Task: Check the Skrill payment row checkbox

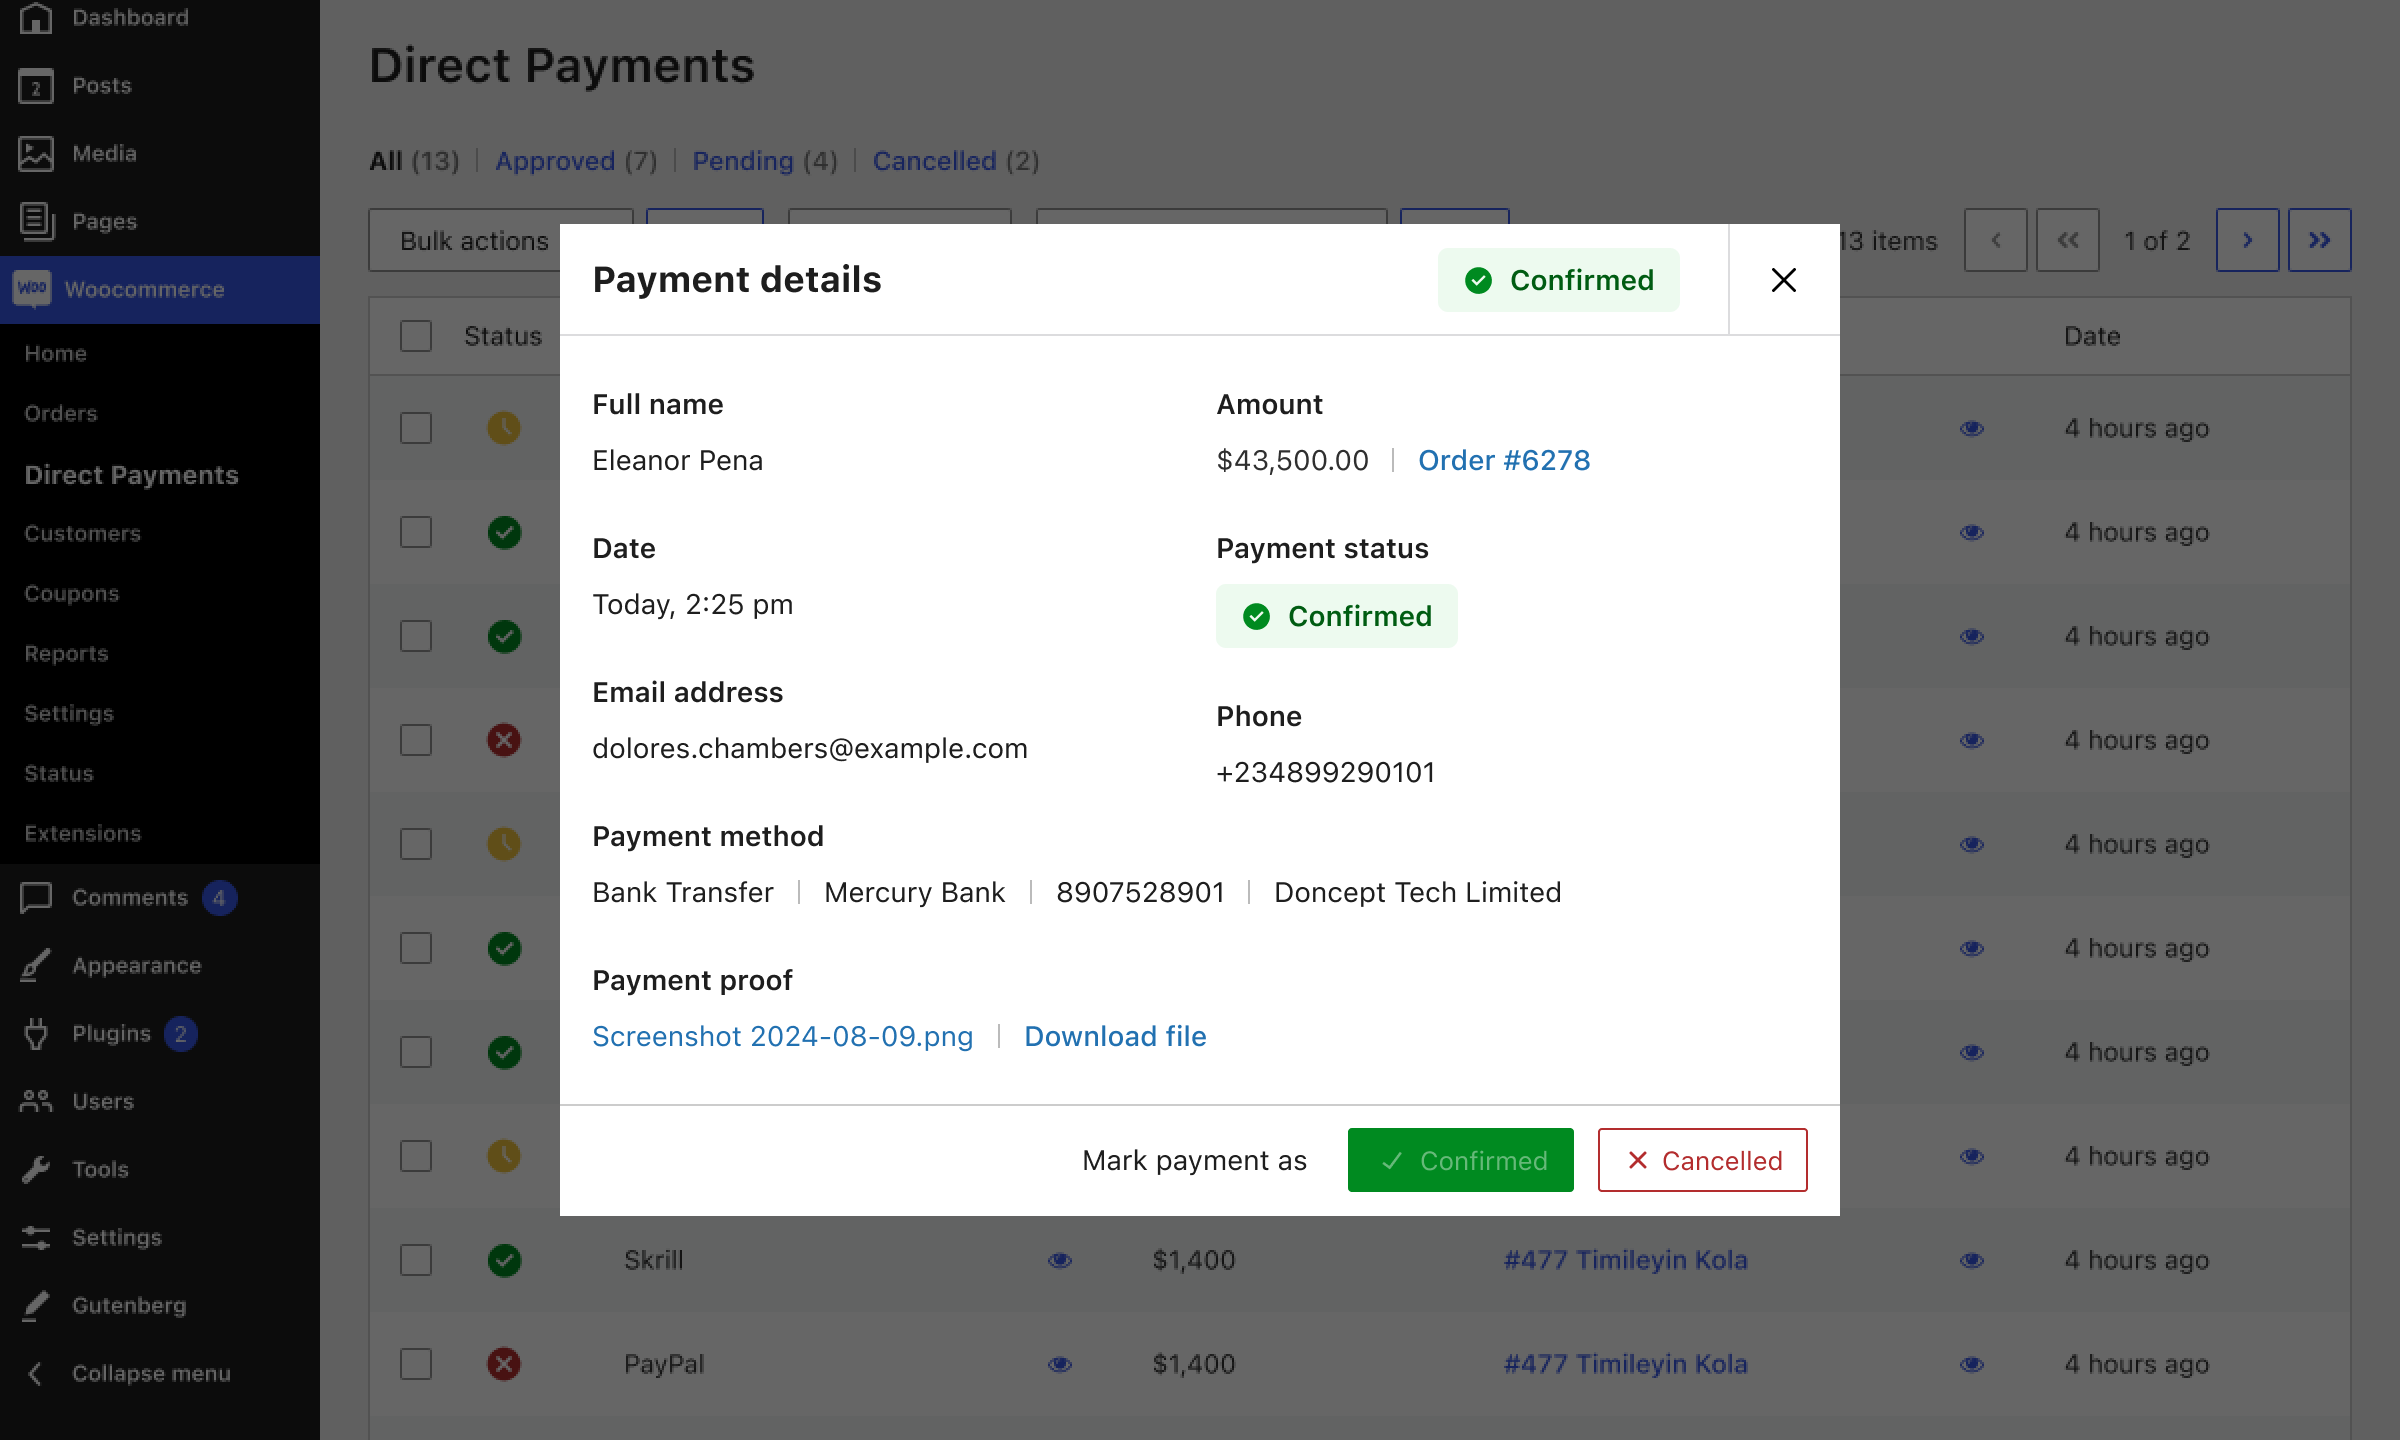Action: pos(416,1260)
